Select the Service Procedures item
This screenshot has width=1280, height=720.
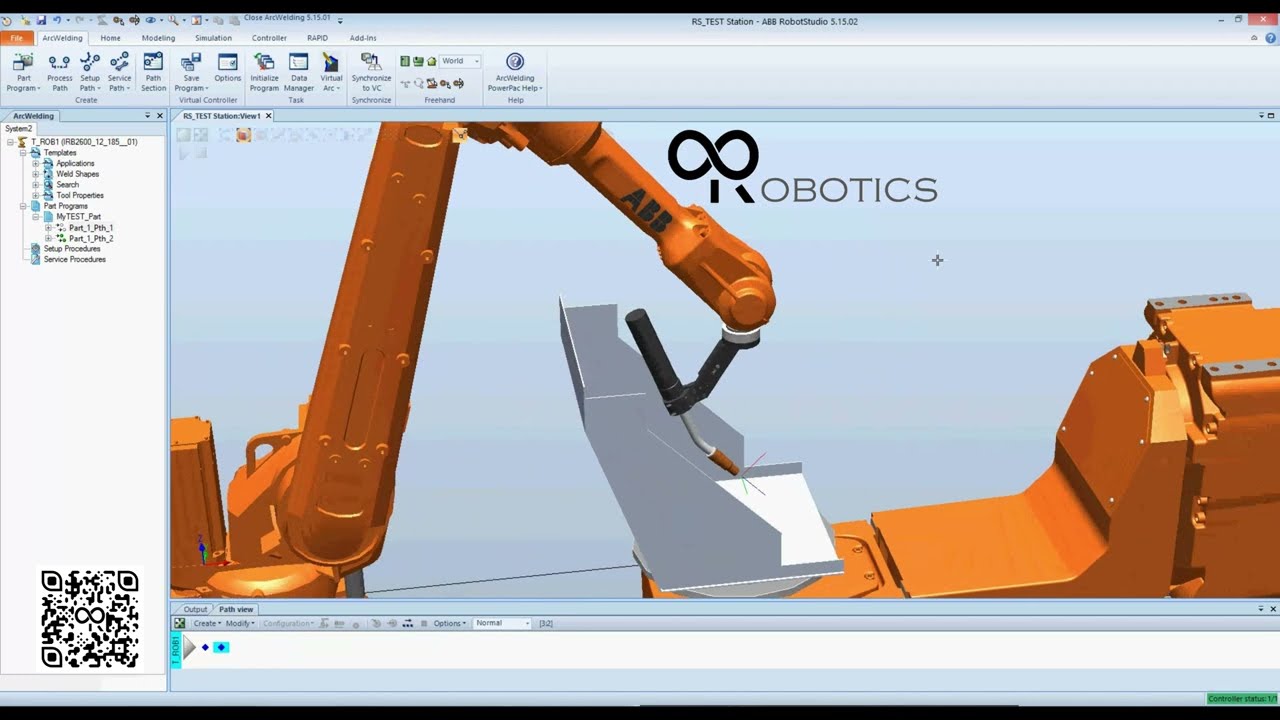[74, 260]
